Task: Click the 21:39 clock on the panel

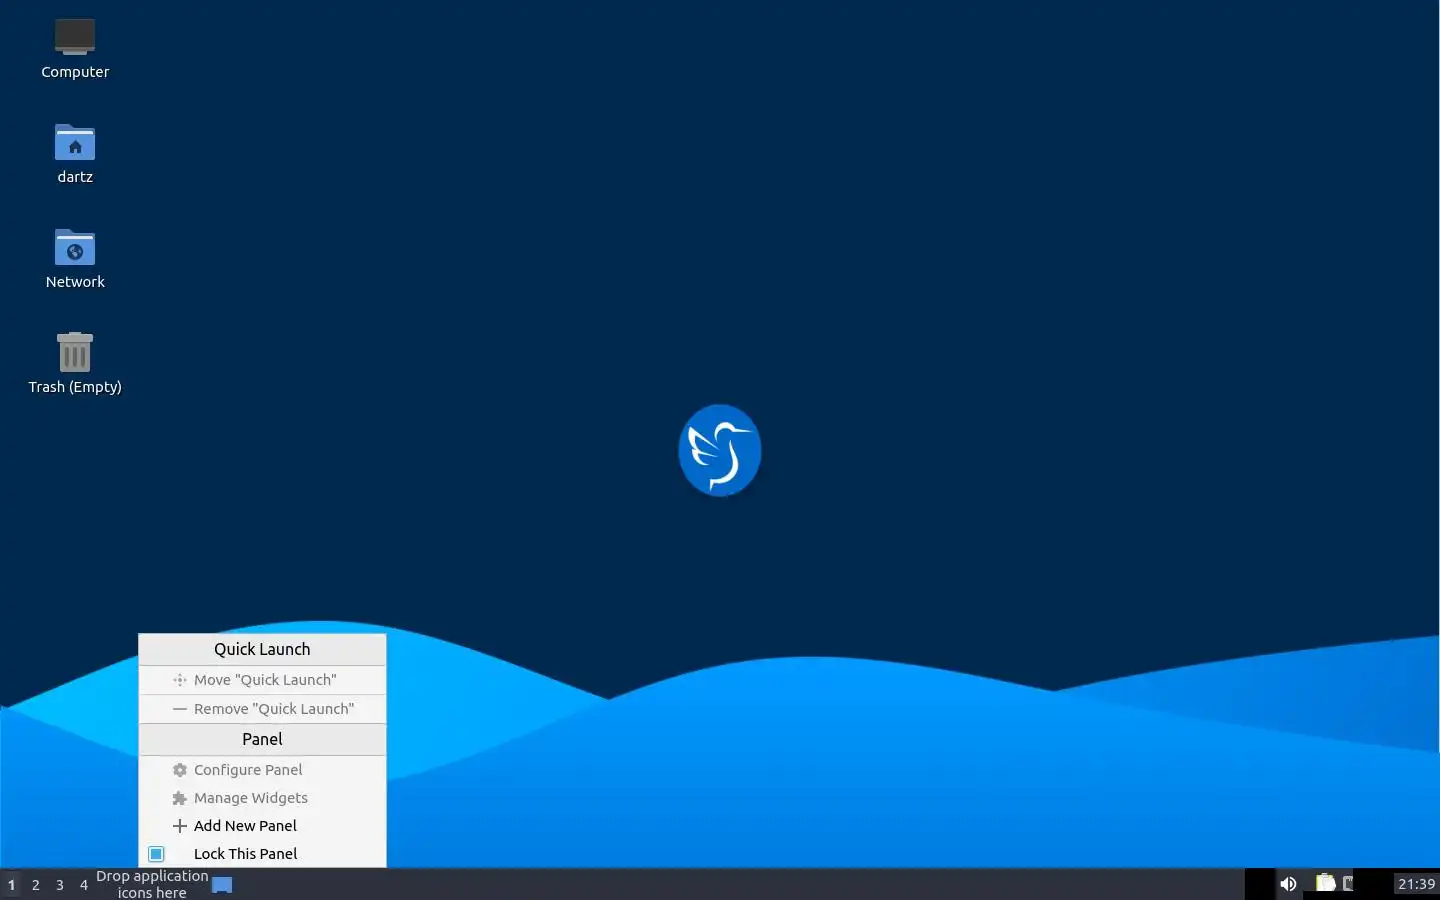Action: click(x=1416, y=884)
